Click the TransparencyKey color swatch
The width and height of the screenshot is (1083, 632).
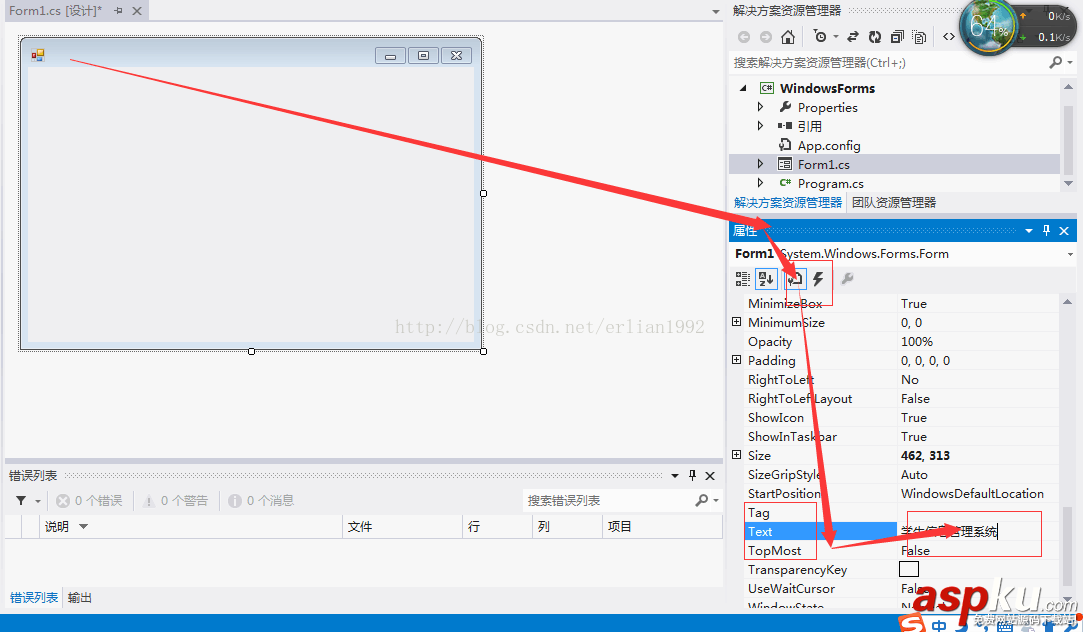pyautogui.click(x=909, y=569)
